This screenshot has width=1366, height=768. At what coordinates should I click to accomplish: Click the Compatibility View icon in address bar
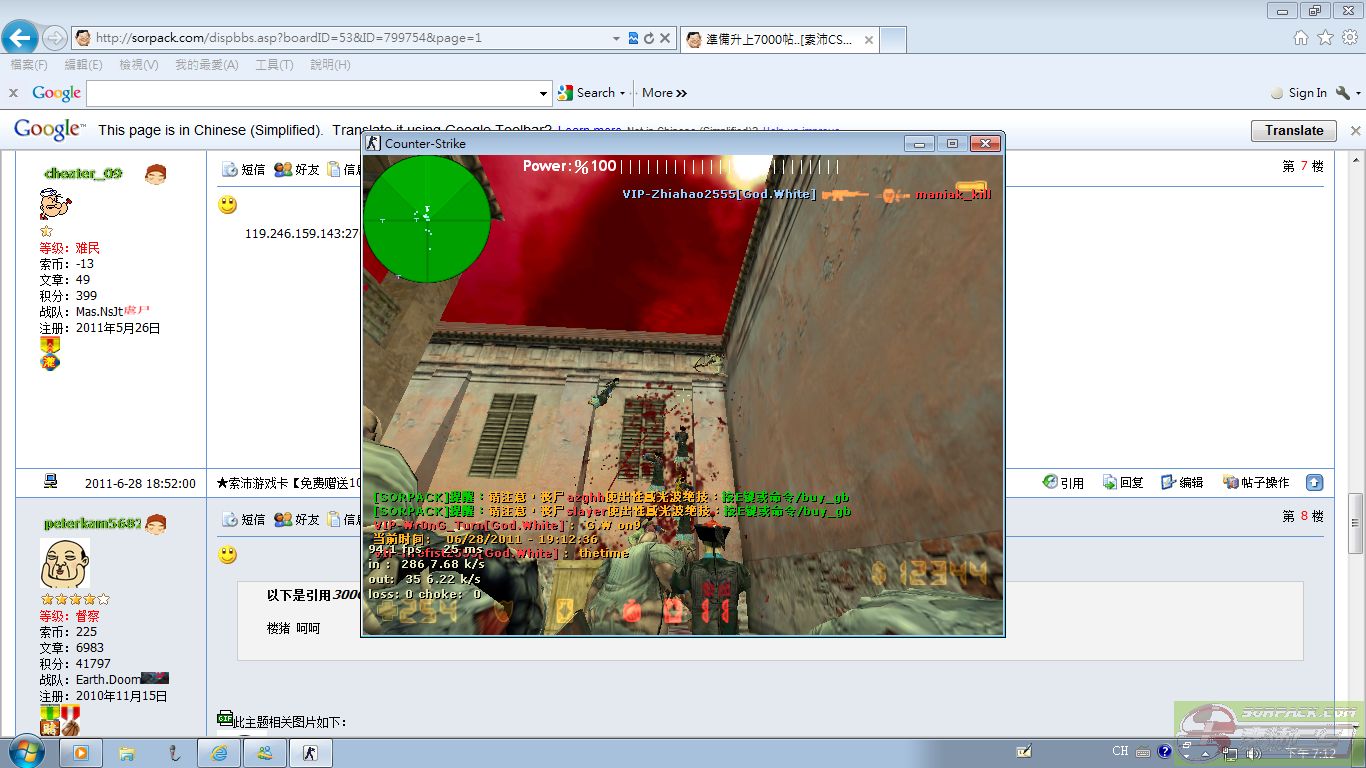pos(633,39)
